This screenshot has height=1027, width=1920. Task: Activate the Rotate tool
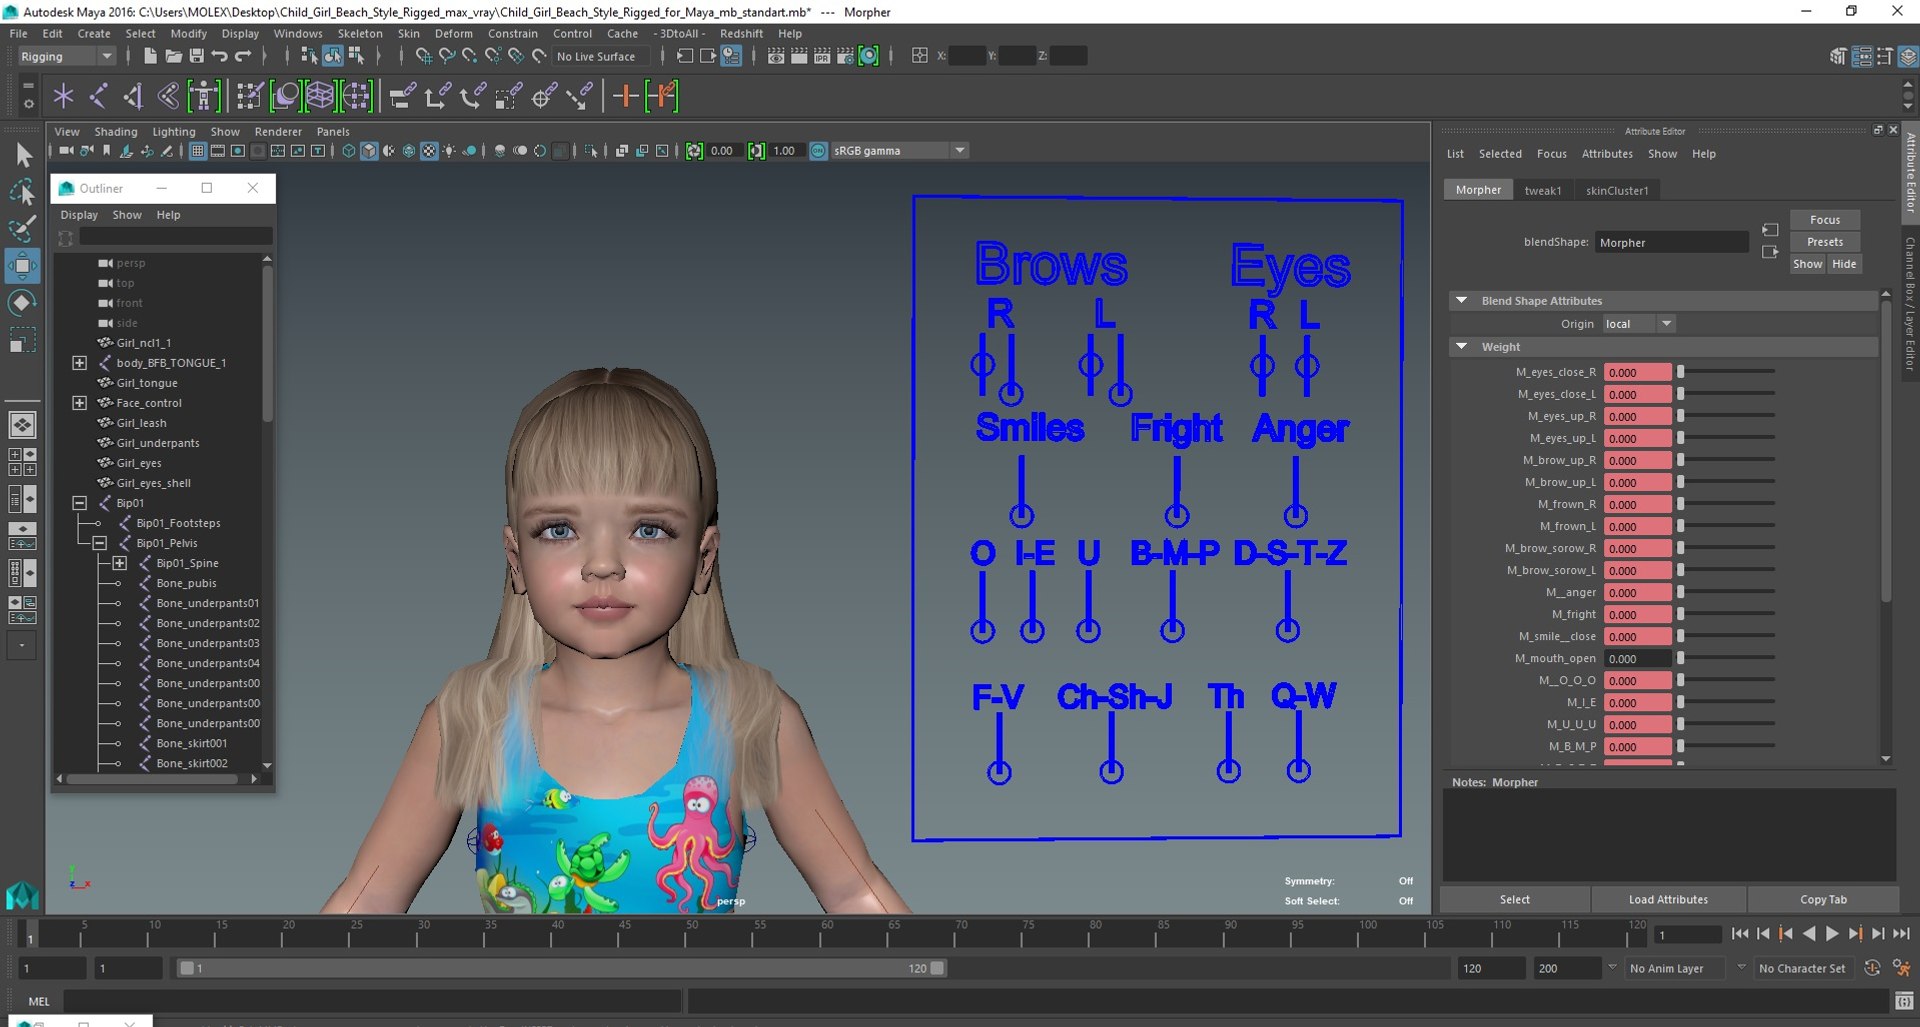23,303
